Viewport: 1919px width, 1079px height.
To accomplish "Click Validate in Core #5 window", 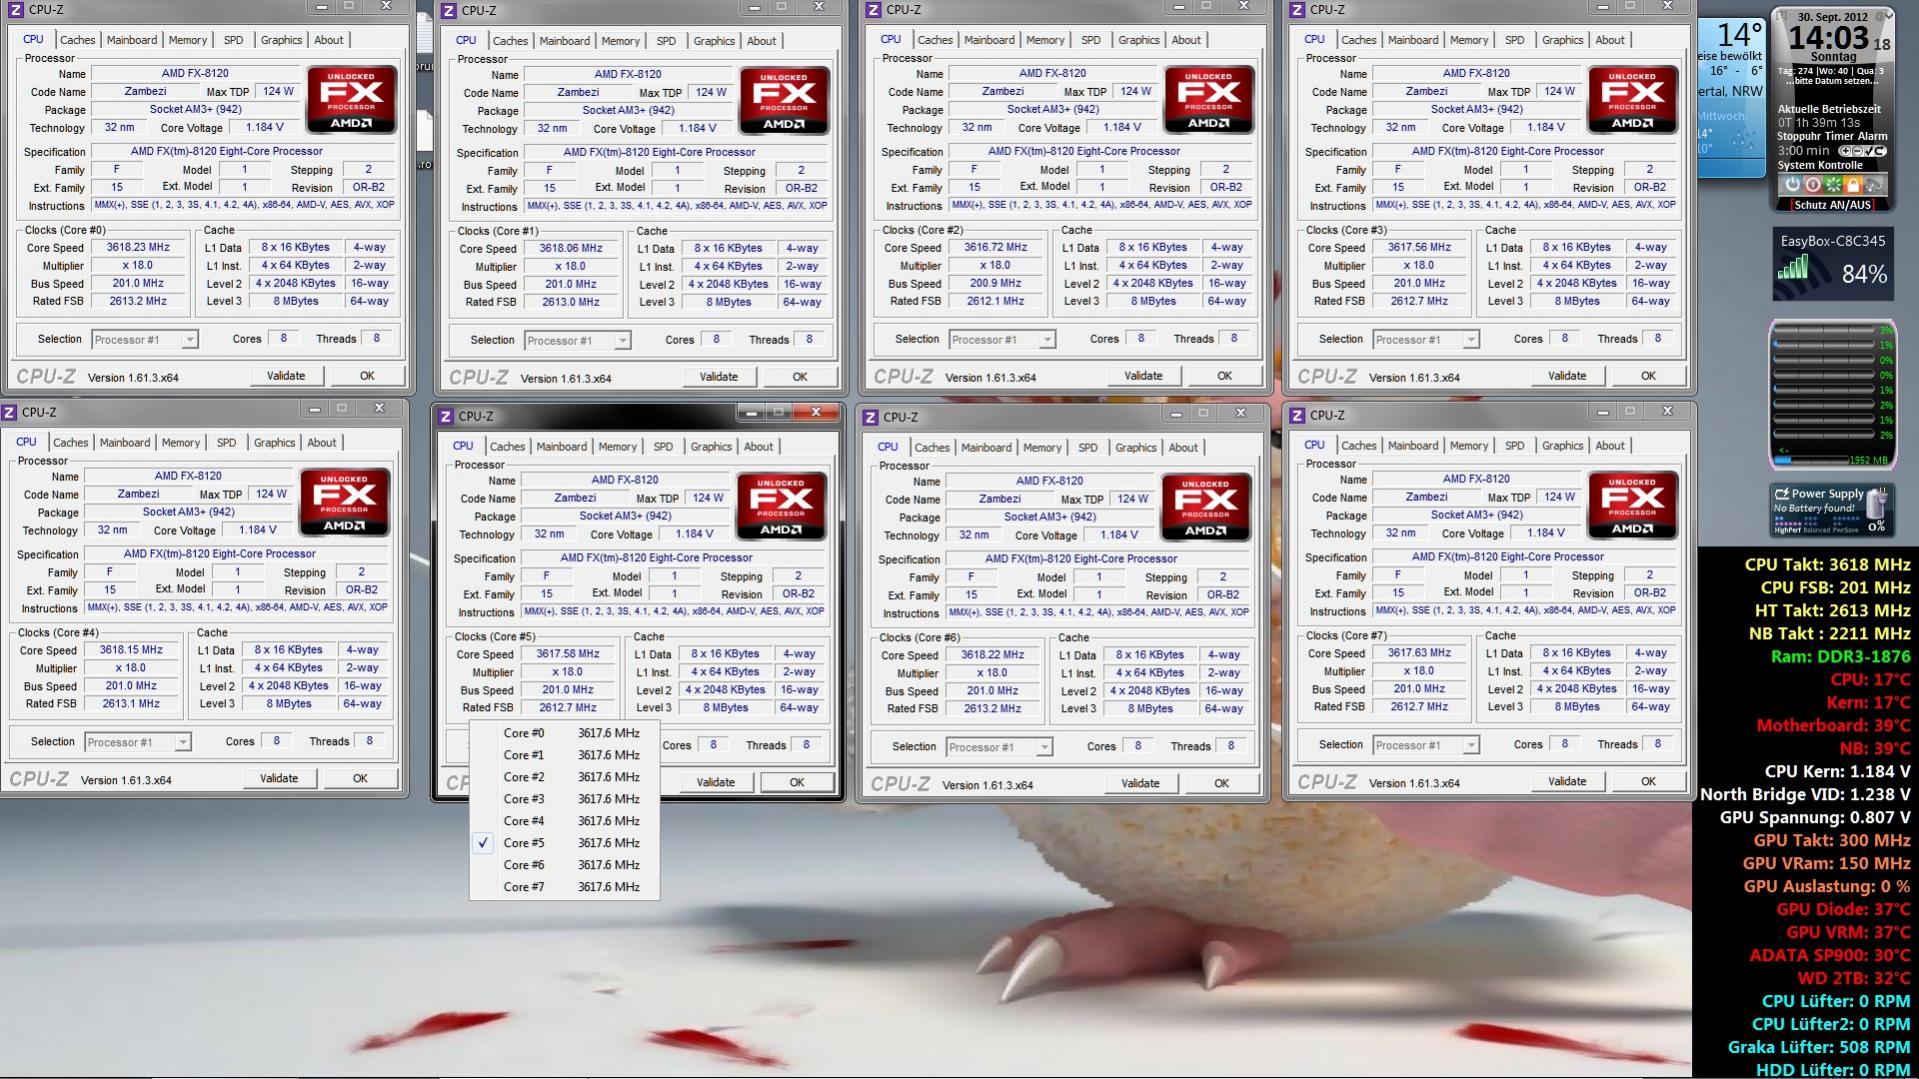I will pos(715,782).
